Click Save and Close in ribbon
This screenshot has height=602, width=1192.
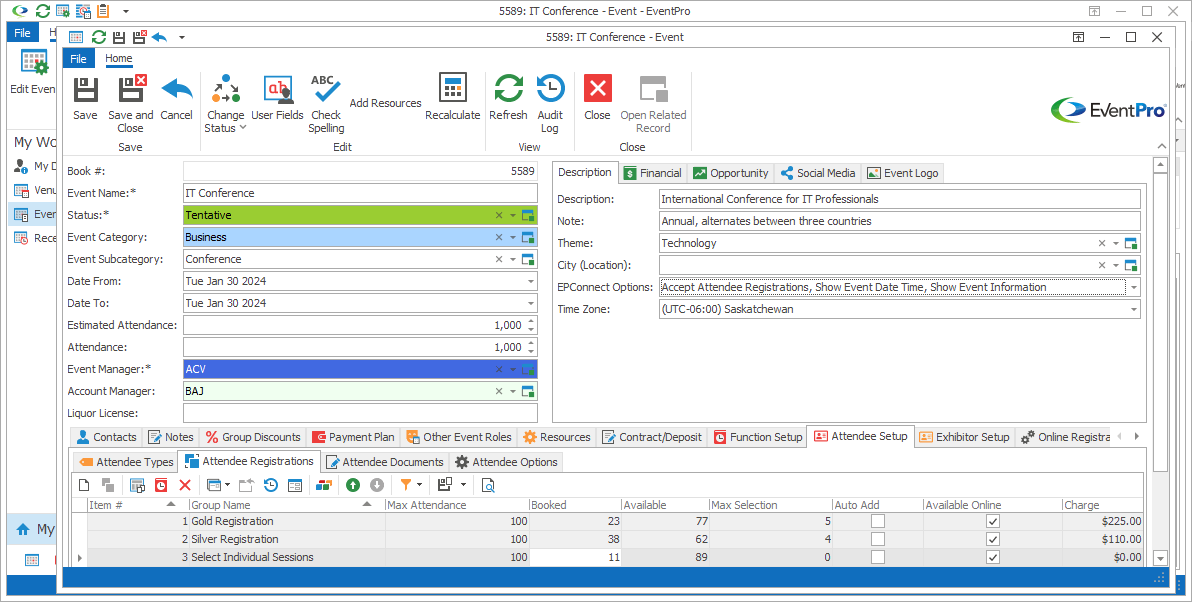coord(131,103)
